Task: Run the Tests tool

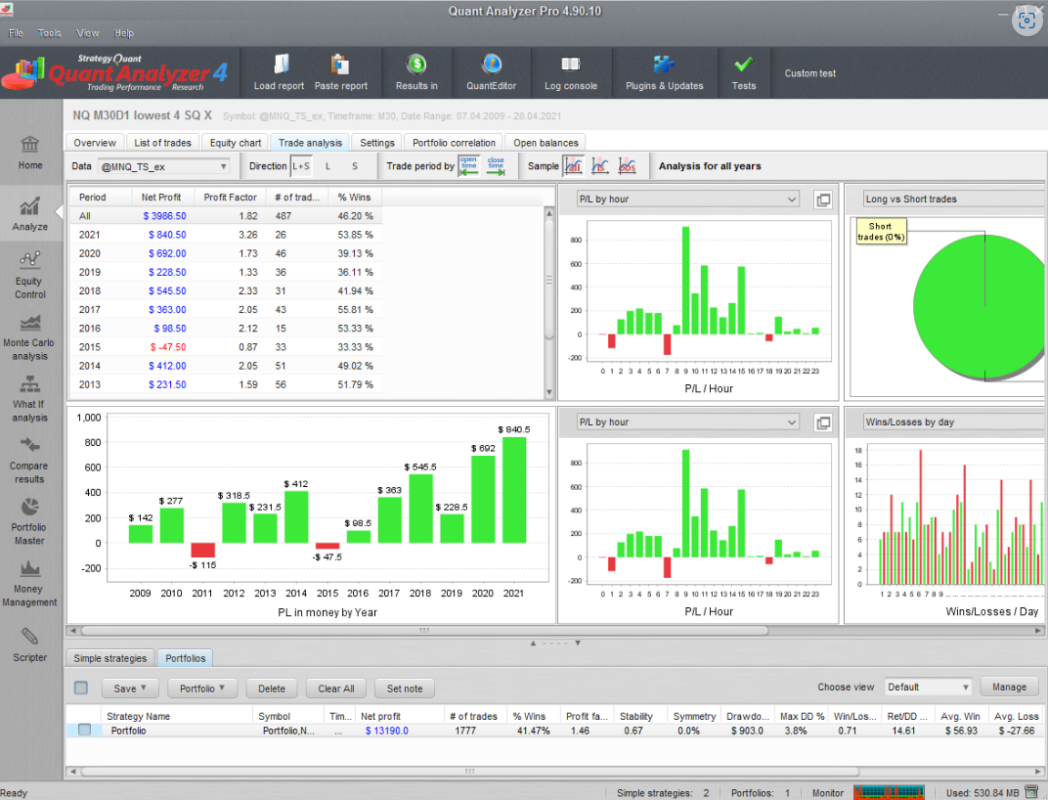Action: [744, 71]
